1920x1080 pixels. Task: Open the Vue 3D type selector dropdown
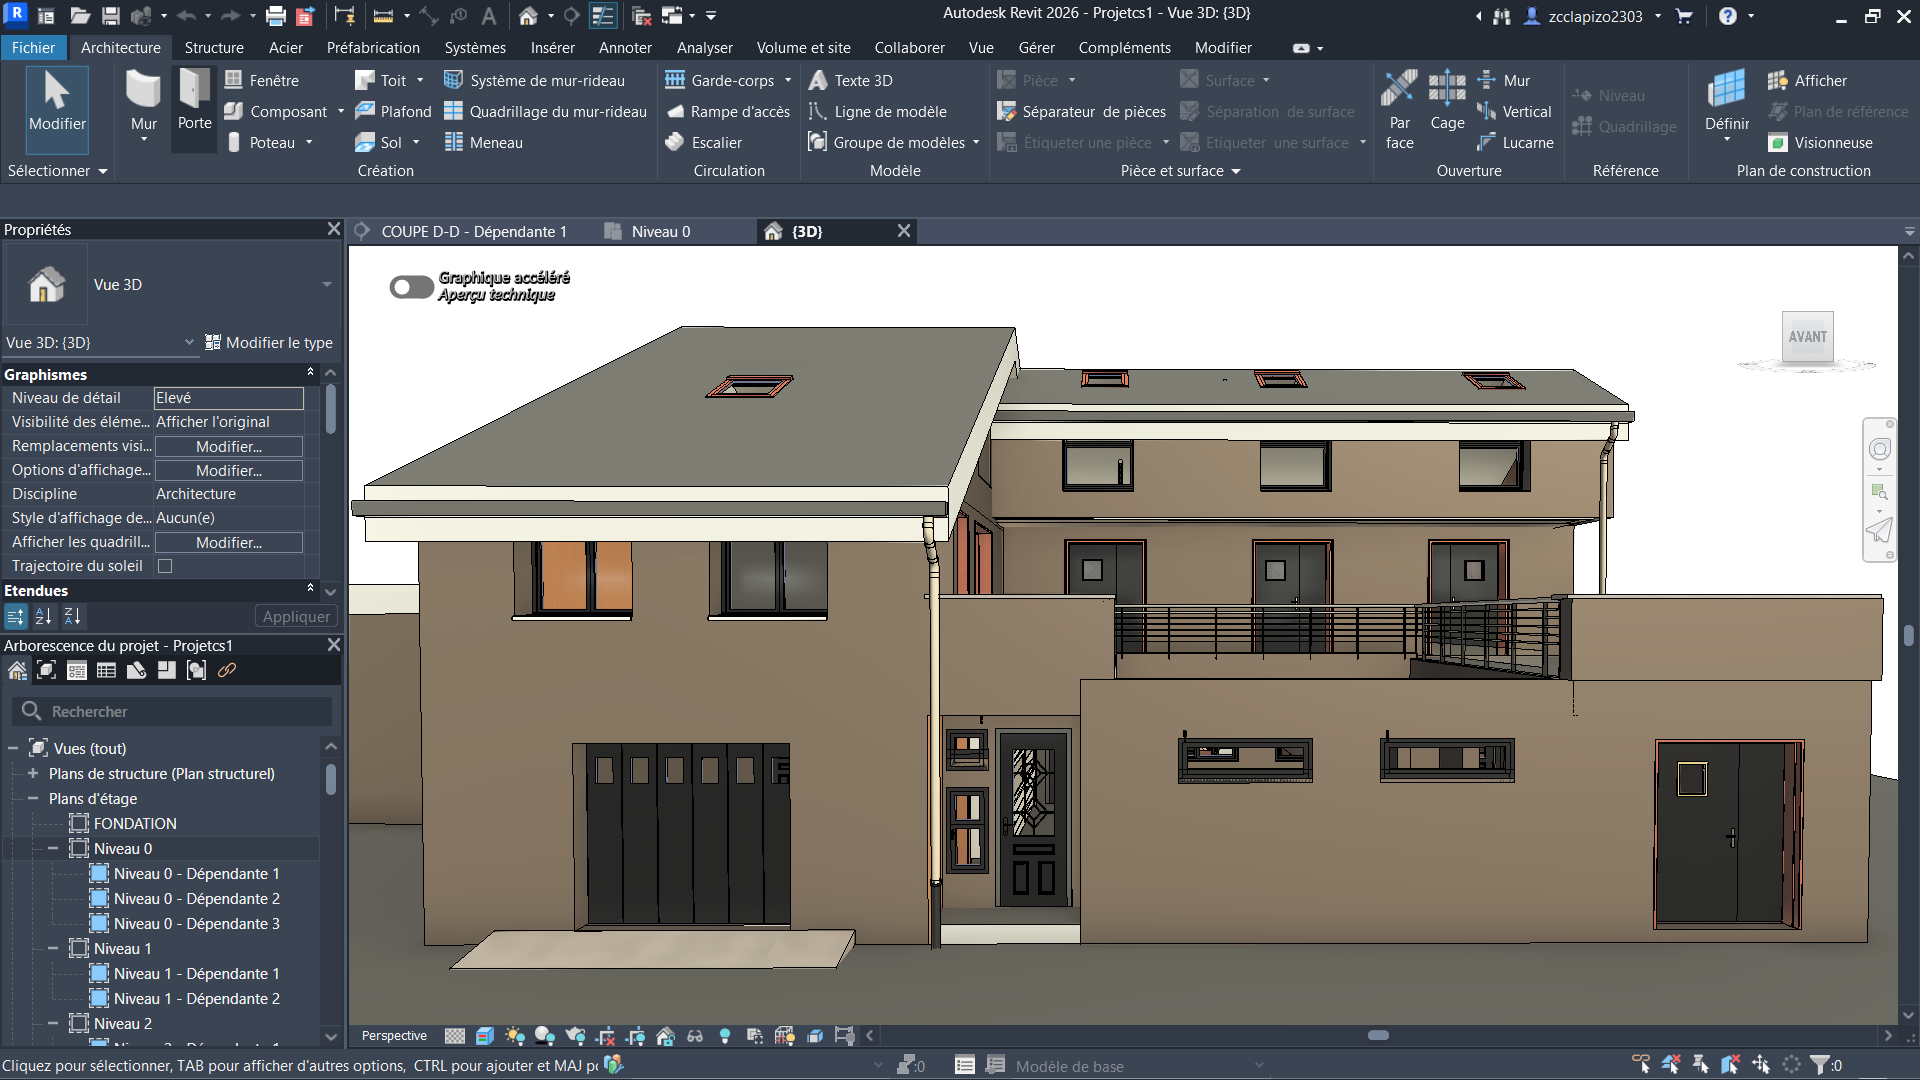point(326,285)
